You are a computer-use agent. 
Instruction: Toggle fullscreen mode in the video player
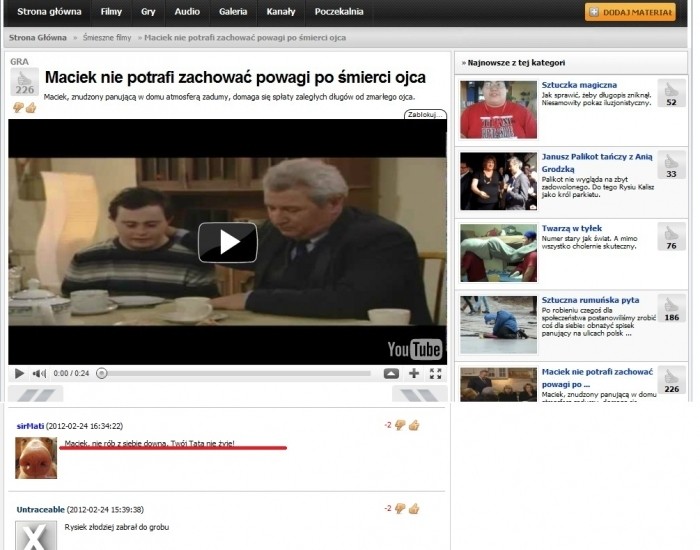(x=435, y=373)
